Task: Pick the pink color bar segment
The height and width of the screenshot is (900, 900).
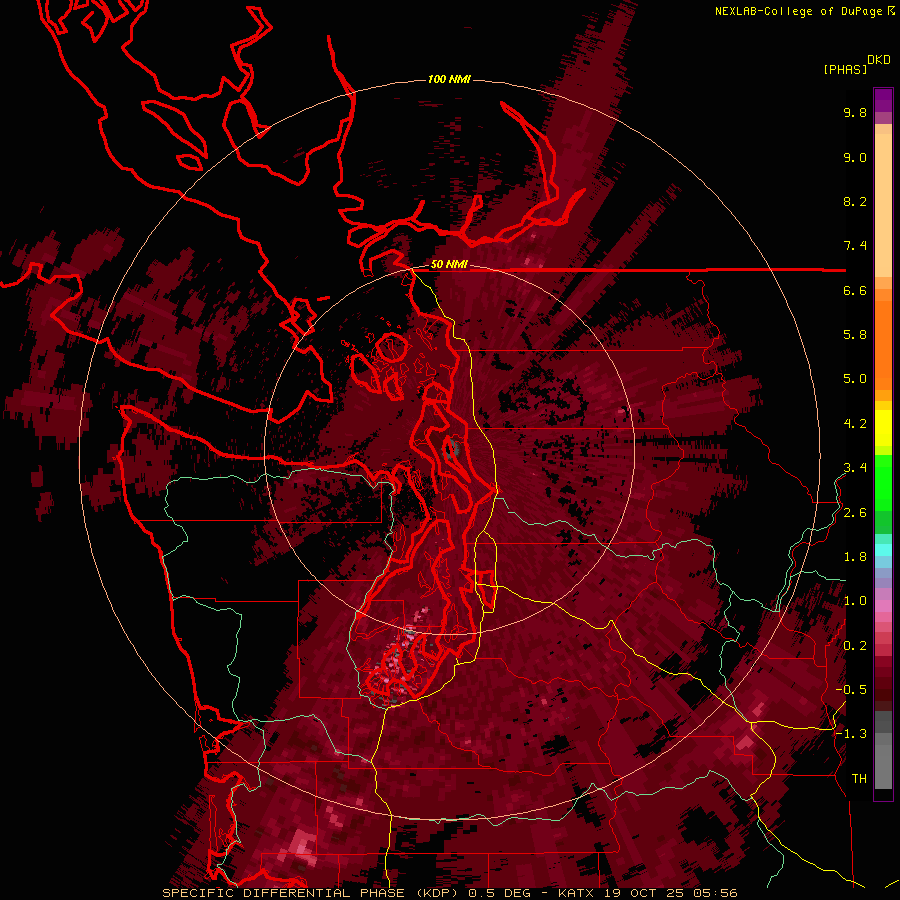Action: click(x=883, y=606)
